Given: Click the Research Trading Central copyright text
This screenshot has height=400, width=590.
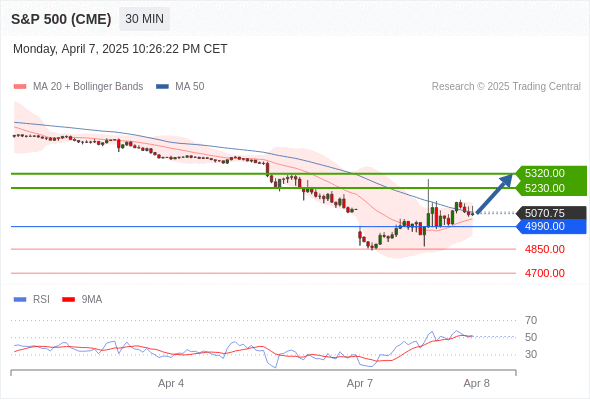Looking at the screenshot, I should click(506, 87).
